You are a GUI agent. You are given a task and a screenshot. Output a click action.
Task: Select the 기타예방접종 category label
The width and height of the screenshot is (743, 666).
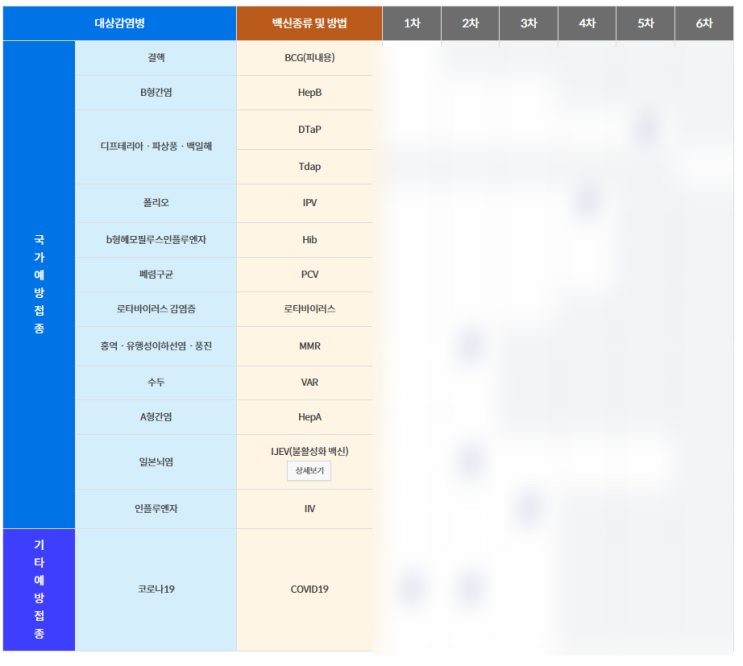click(39, 590)
